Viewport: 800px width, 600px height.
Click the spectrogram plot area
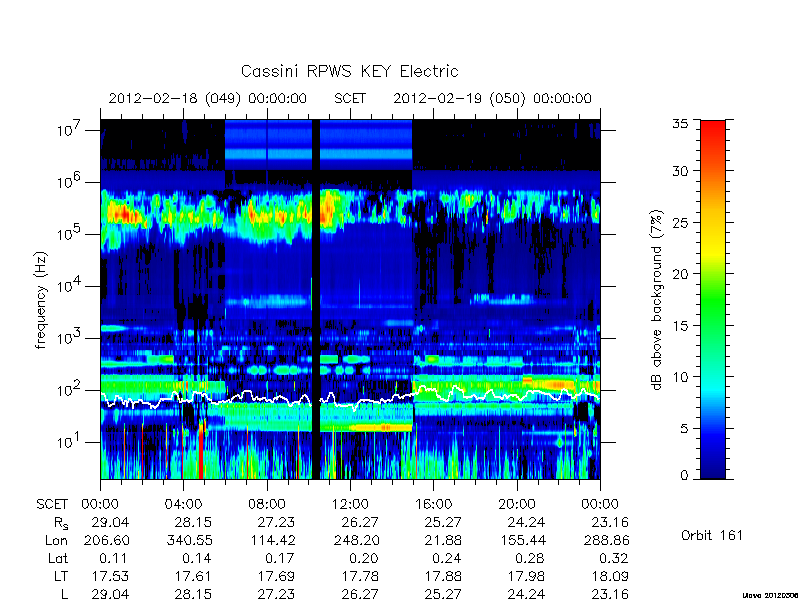coord(350,299)
